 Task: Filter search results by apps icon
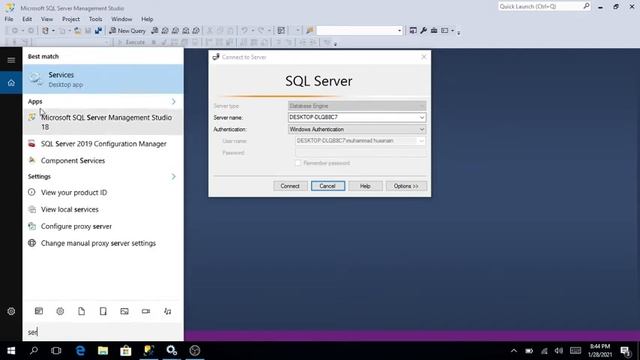click(39, 311)
